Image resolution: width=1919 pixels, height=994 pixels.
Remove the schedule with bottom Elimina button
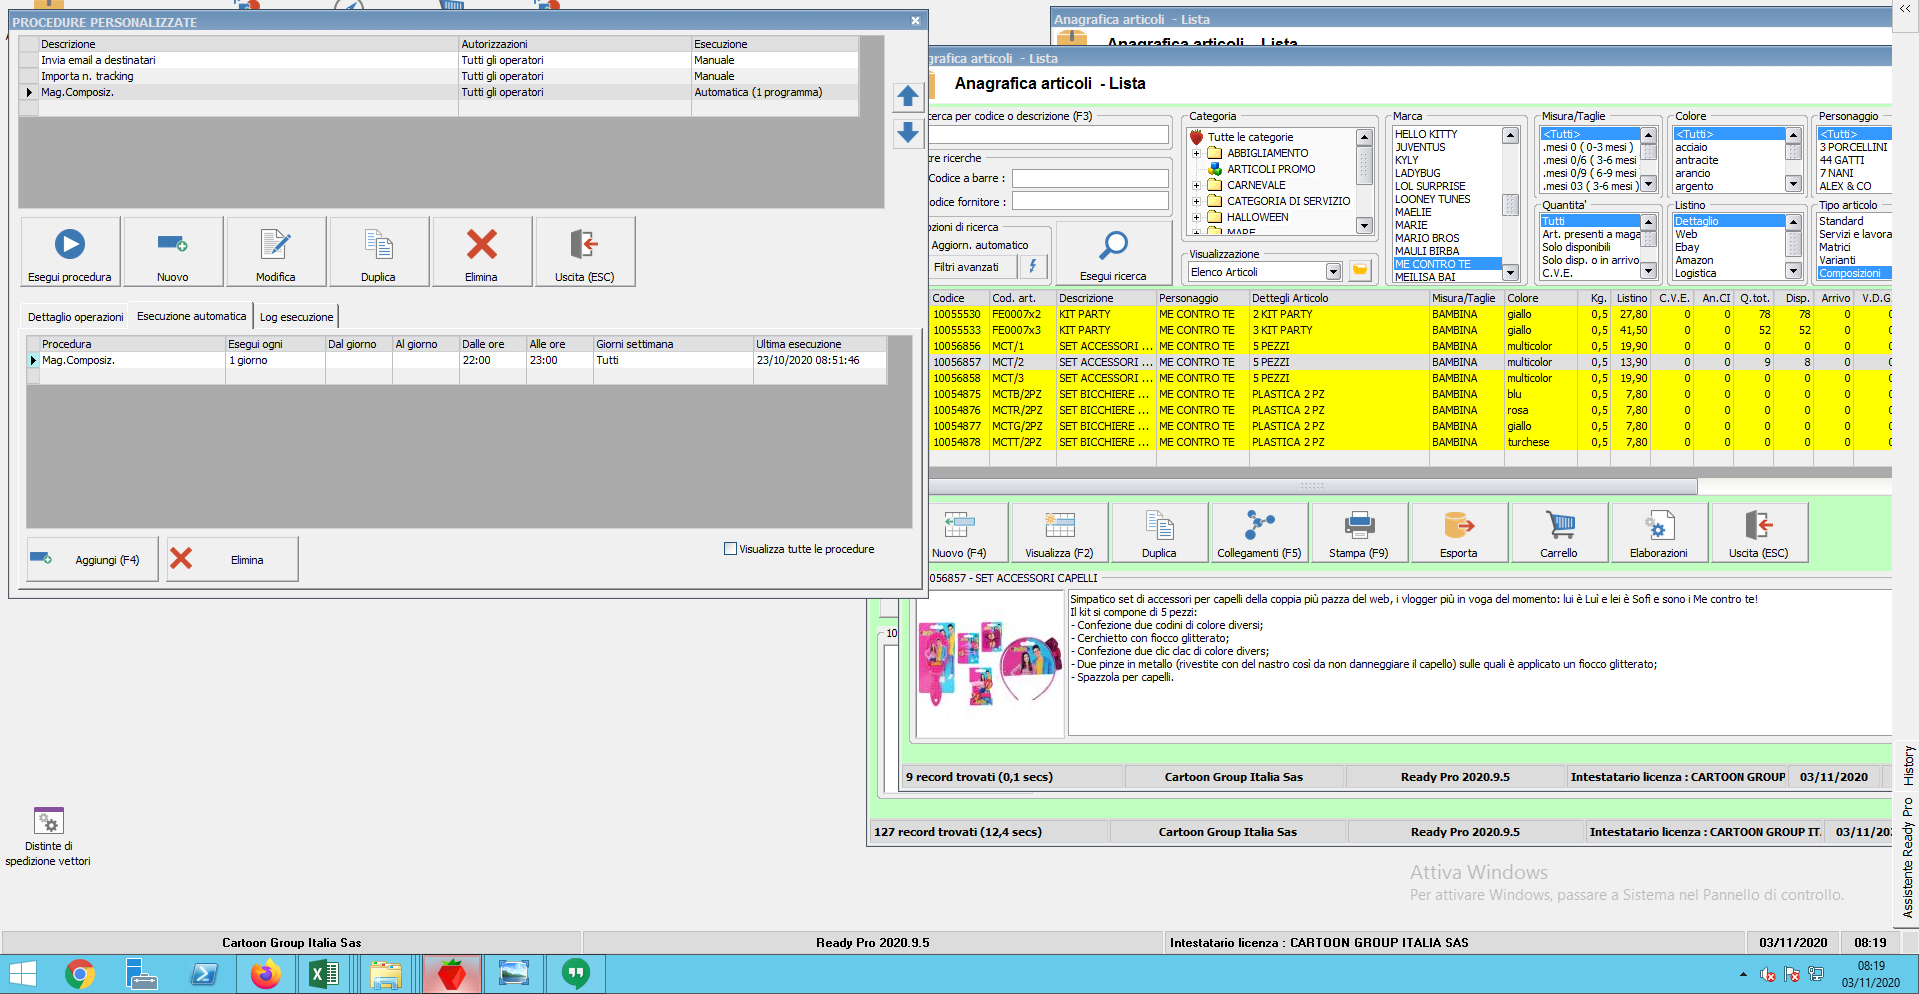tap(232, 559)
